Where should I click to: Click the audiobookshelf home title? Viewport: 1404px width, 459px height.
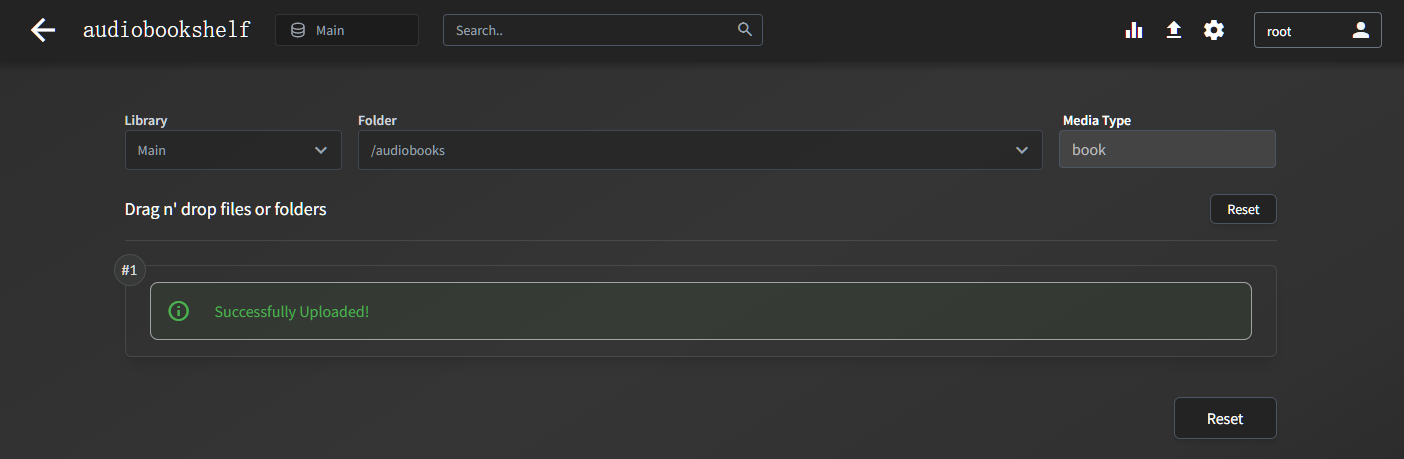[166, 30]
